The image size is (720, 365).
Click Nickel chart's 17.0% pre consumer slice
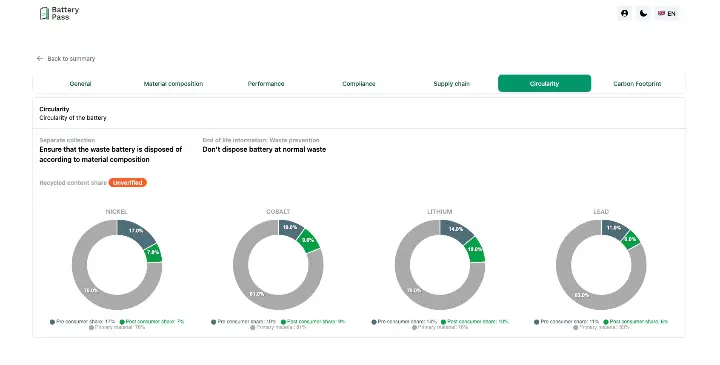point(136,232)
